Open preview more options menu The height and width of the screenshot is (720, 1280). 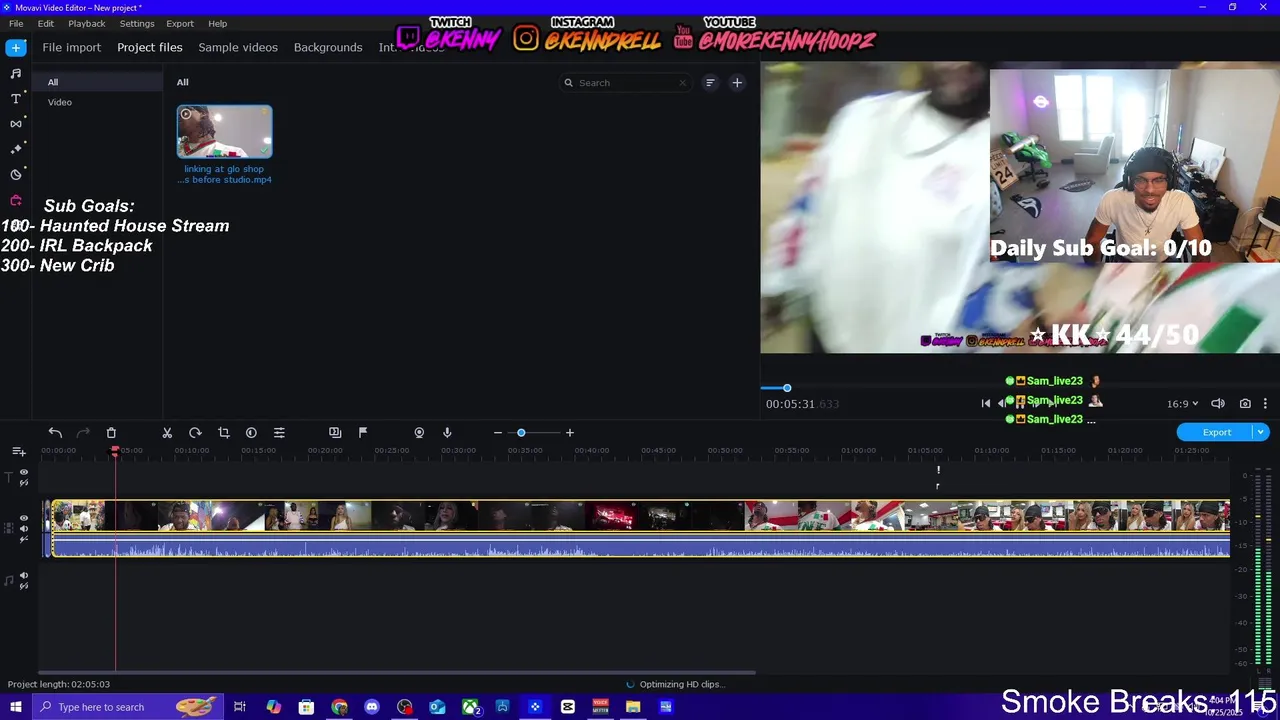(1265, 403)
